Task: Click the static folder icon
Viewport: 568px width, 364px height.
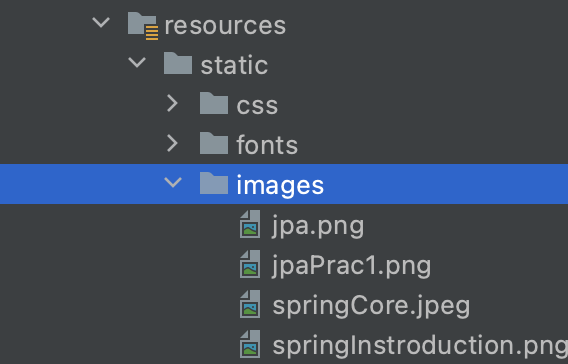Action: point(178,63)
